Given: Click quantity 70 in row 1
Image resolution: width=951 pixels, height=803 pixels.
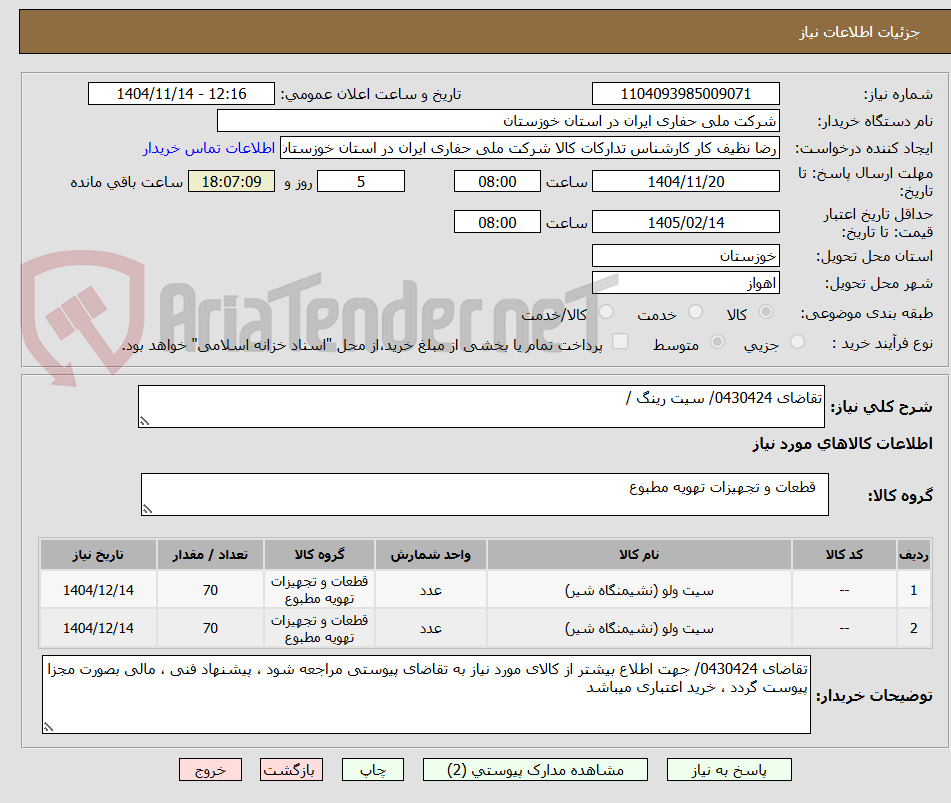Looking at the screenshot, I should point(210,590).
